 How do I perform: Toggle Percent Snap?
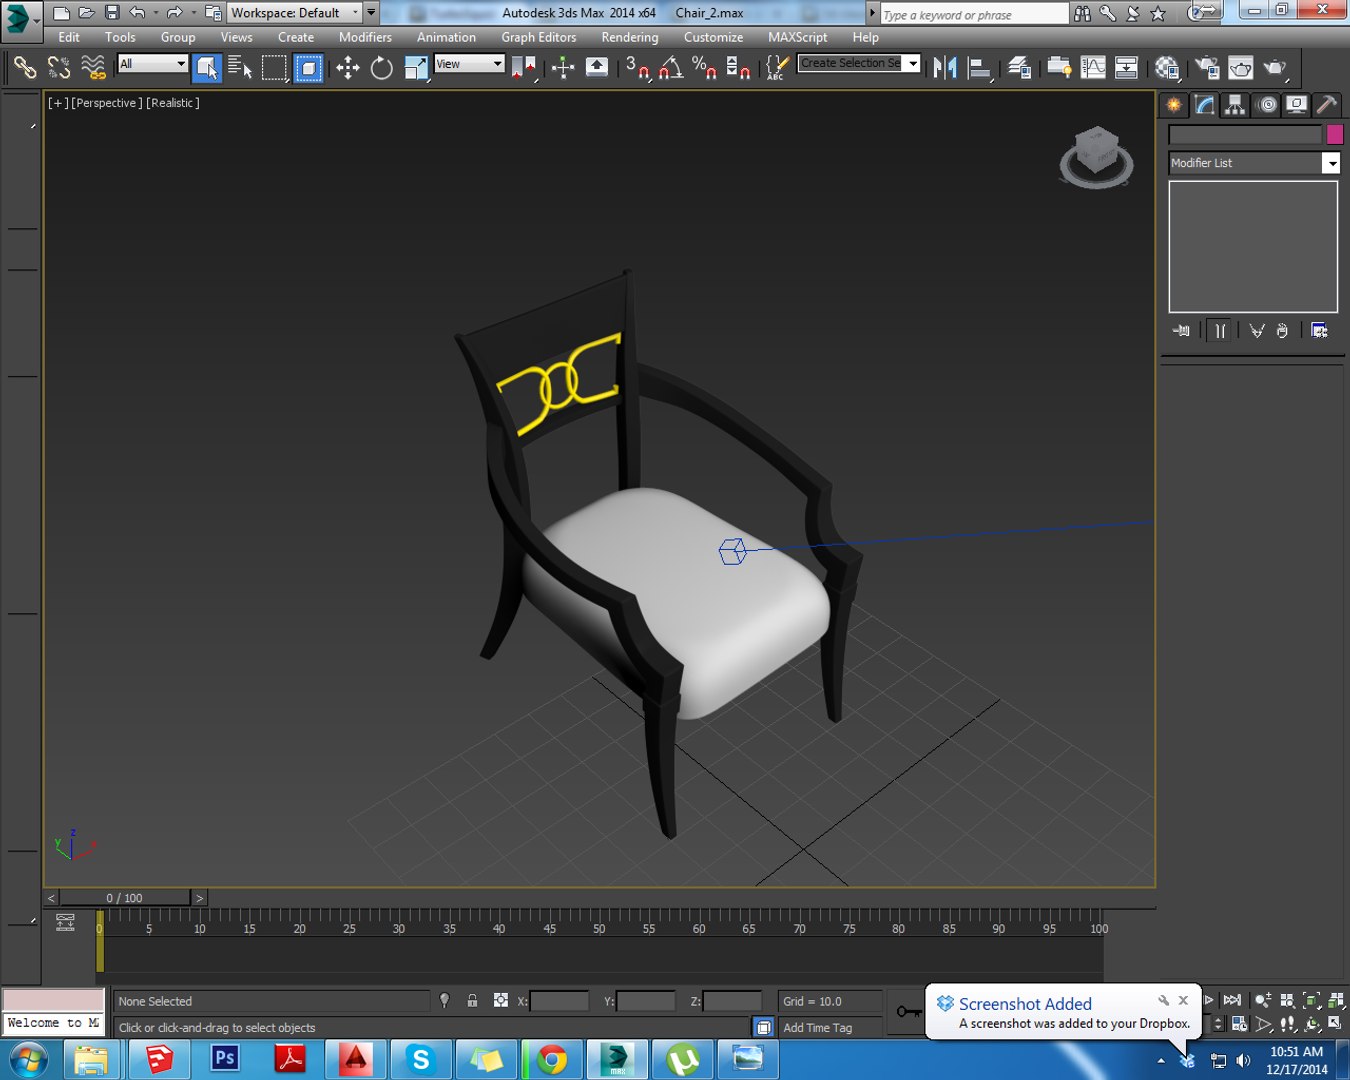(x=705, y=67)
